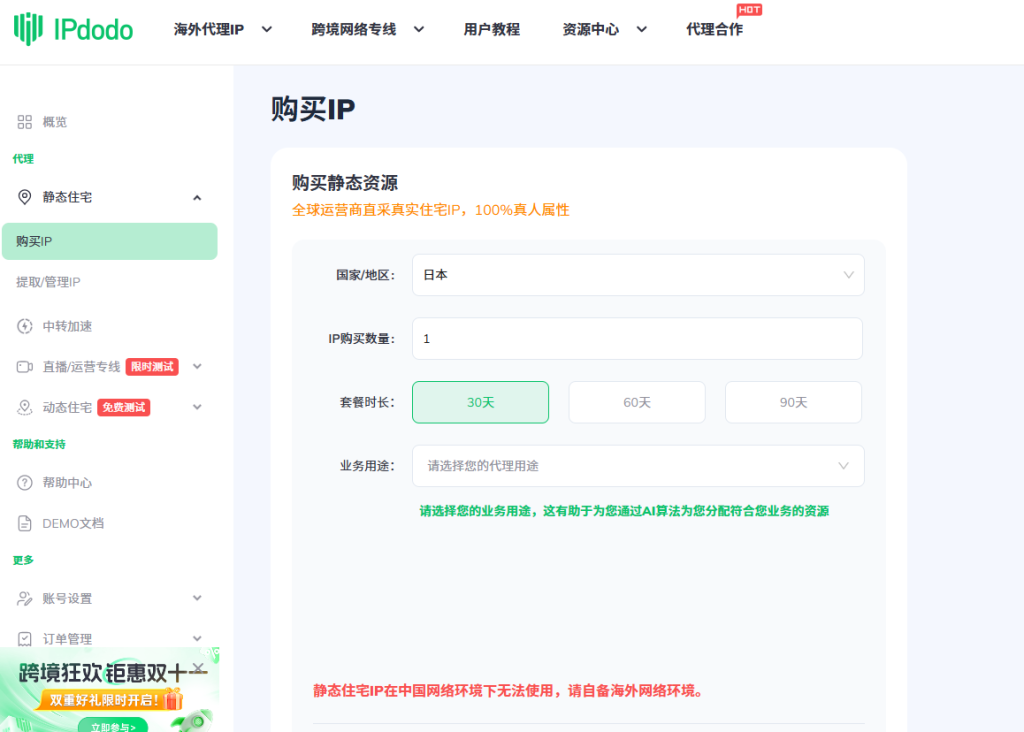The height and width of the screenshot is (732, 1024).
Task: Click the 中转加速 lightning icon
Action: (x=25, y=326)
